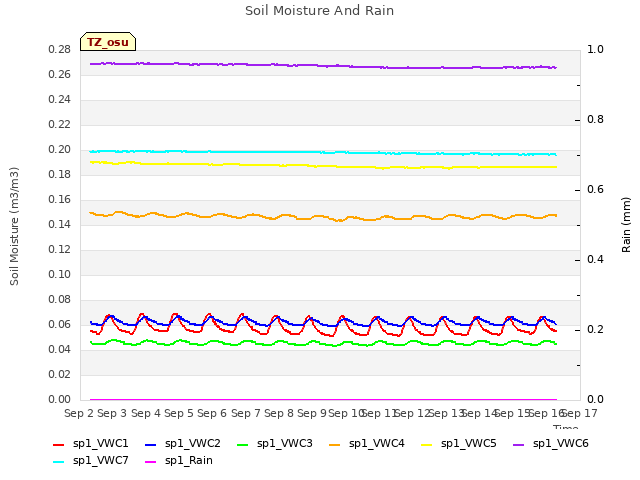This screenshot has height=480, width=640.
Task: Click the sp1_VWC4 legend entry
Action: [x=367, y=443]
